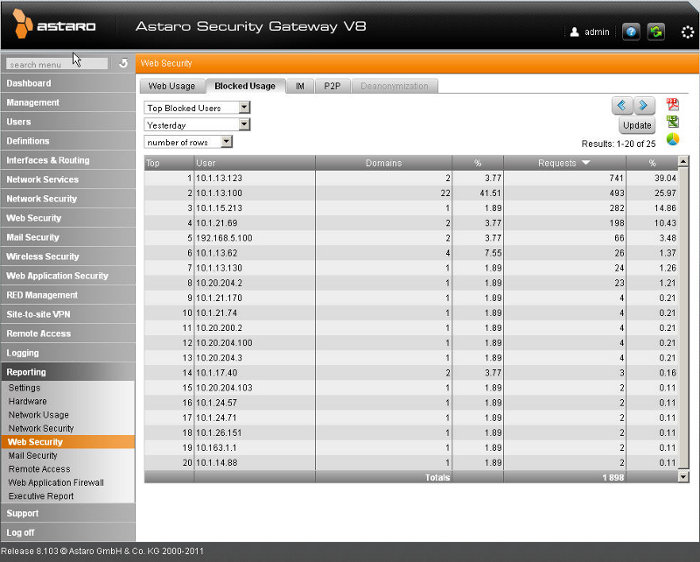
Task: Open Web Application Firewall report
Action: [x=68, y=483]
